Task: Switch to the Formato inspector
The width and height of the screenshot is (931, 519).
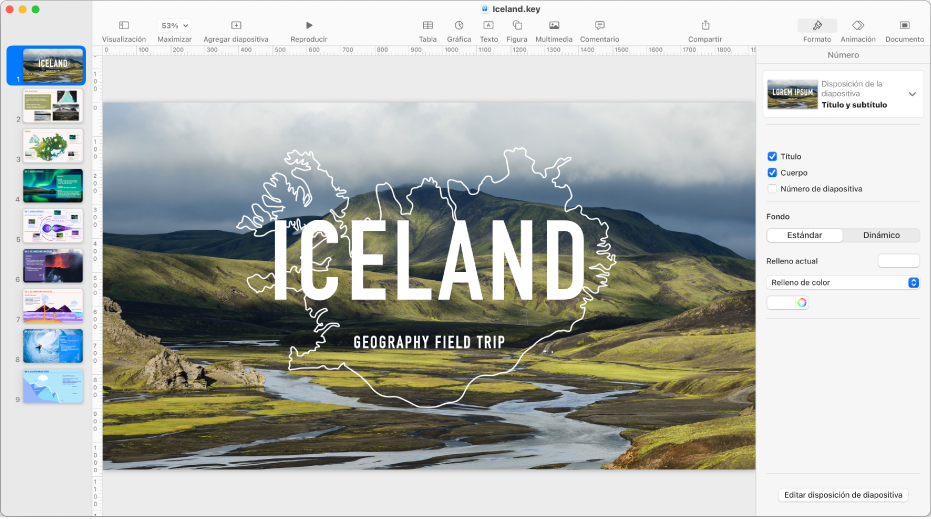Action: pos(817,26)
